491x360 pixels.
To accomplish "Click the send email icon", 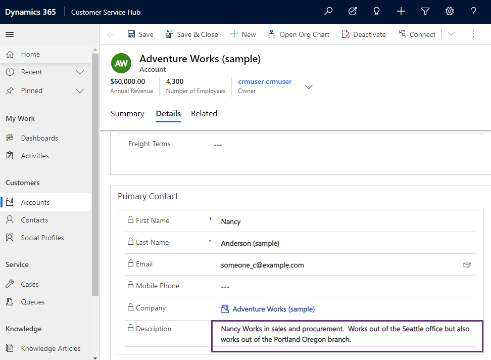I will click(467, 265).
